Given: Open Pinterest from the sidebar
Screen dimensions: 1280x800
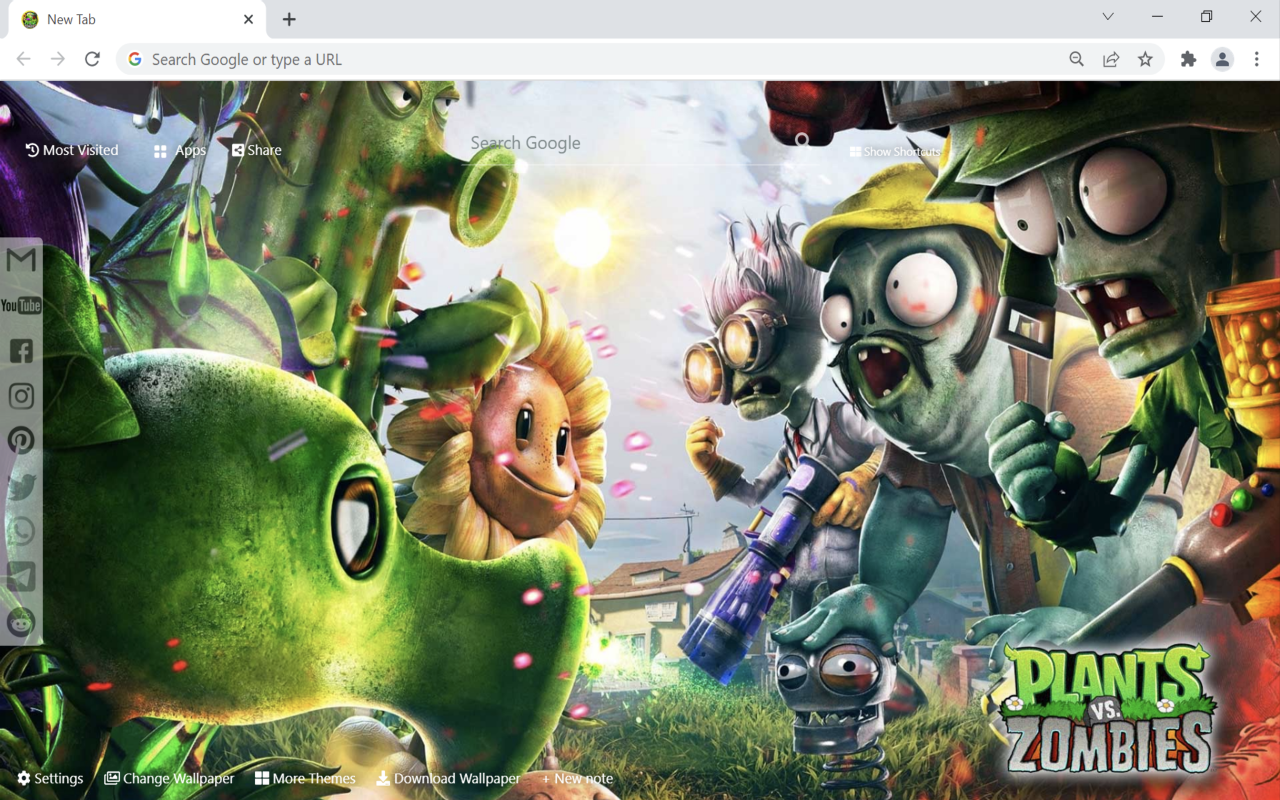Looking at the screenshot, I should coord(21,440).
